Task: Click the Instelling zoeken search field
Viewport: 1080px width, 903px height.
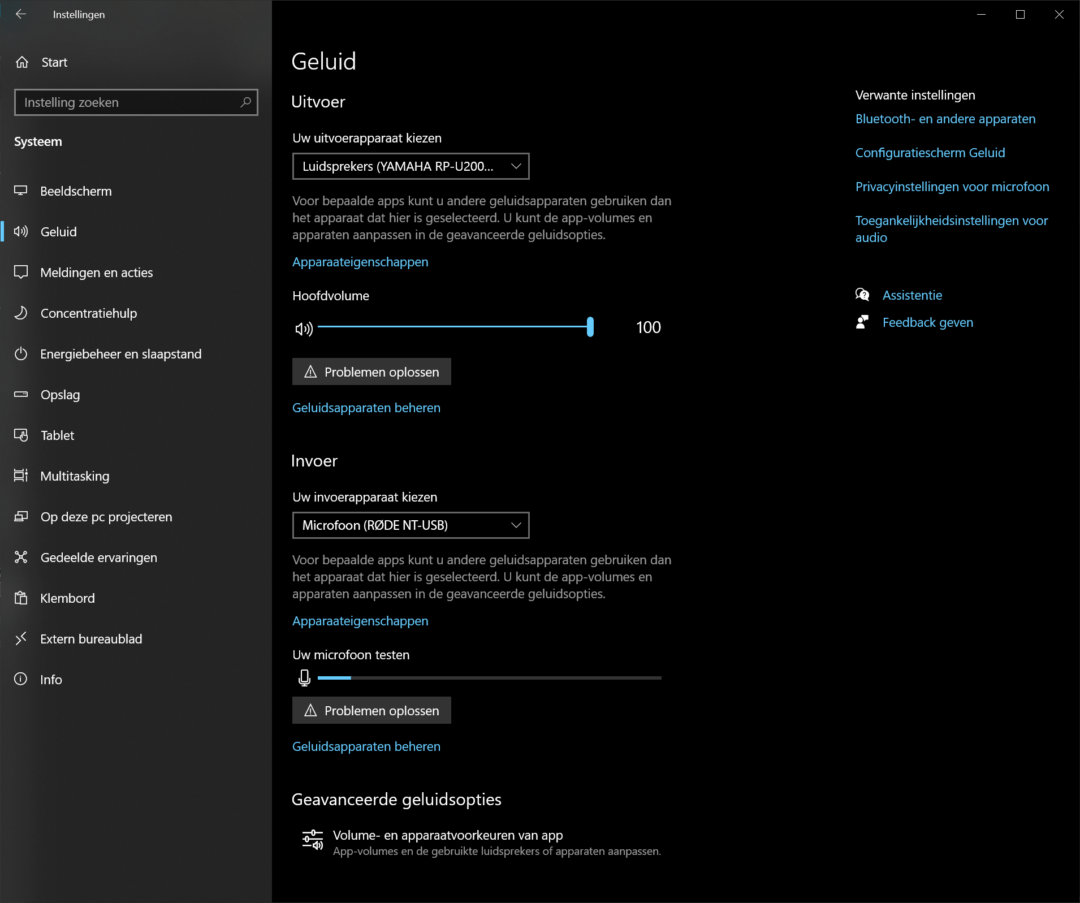Action: 125,102
